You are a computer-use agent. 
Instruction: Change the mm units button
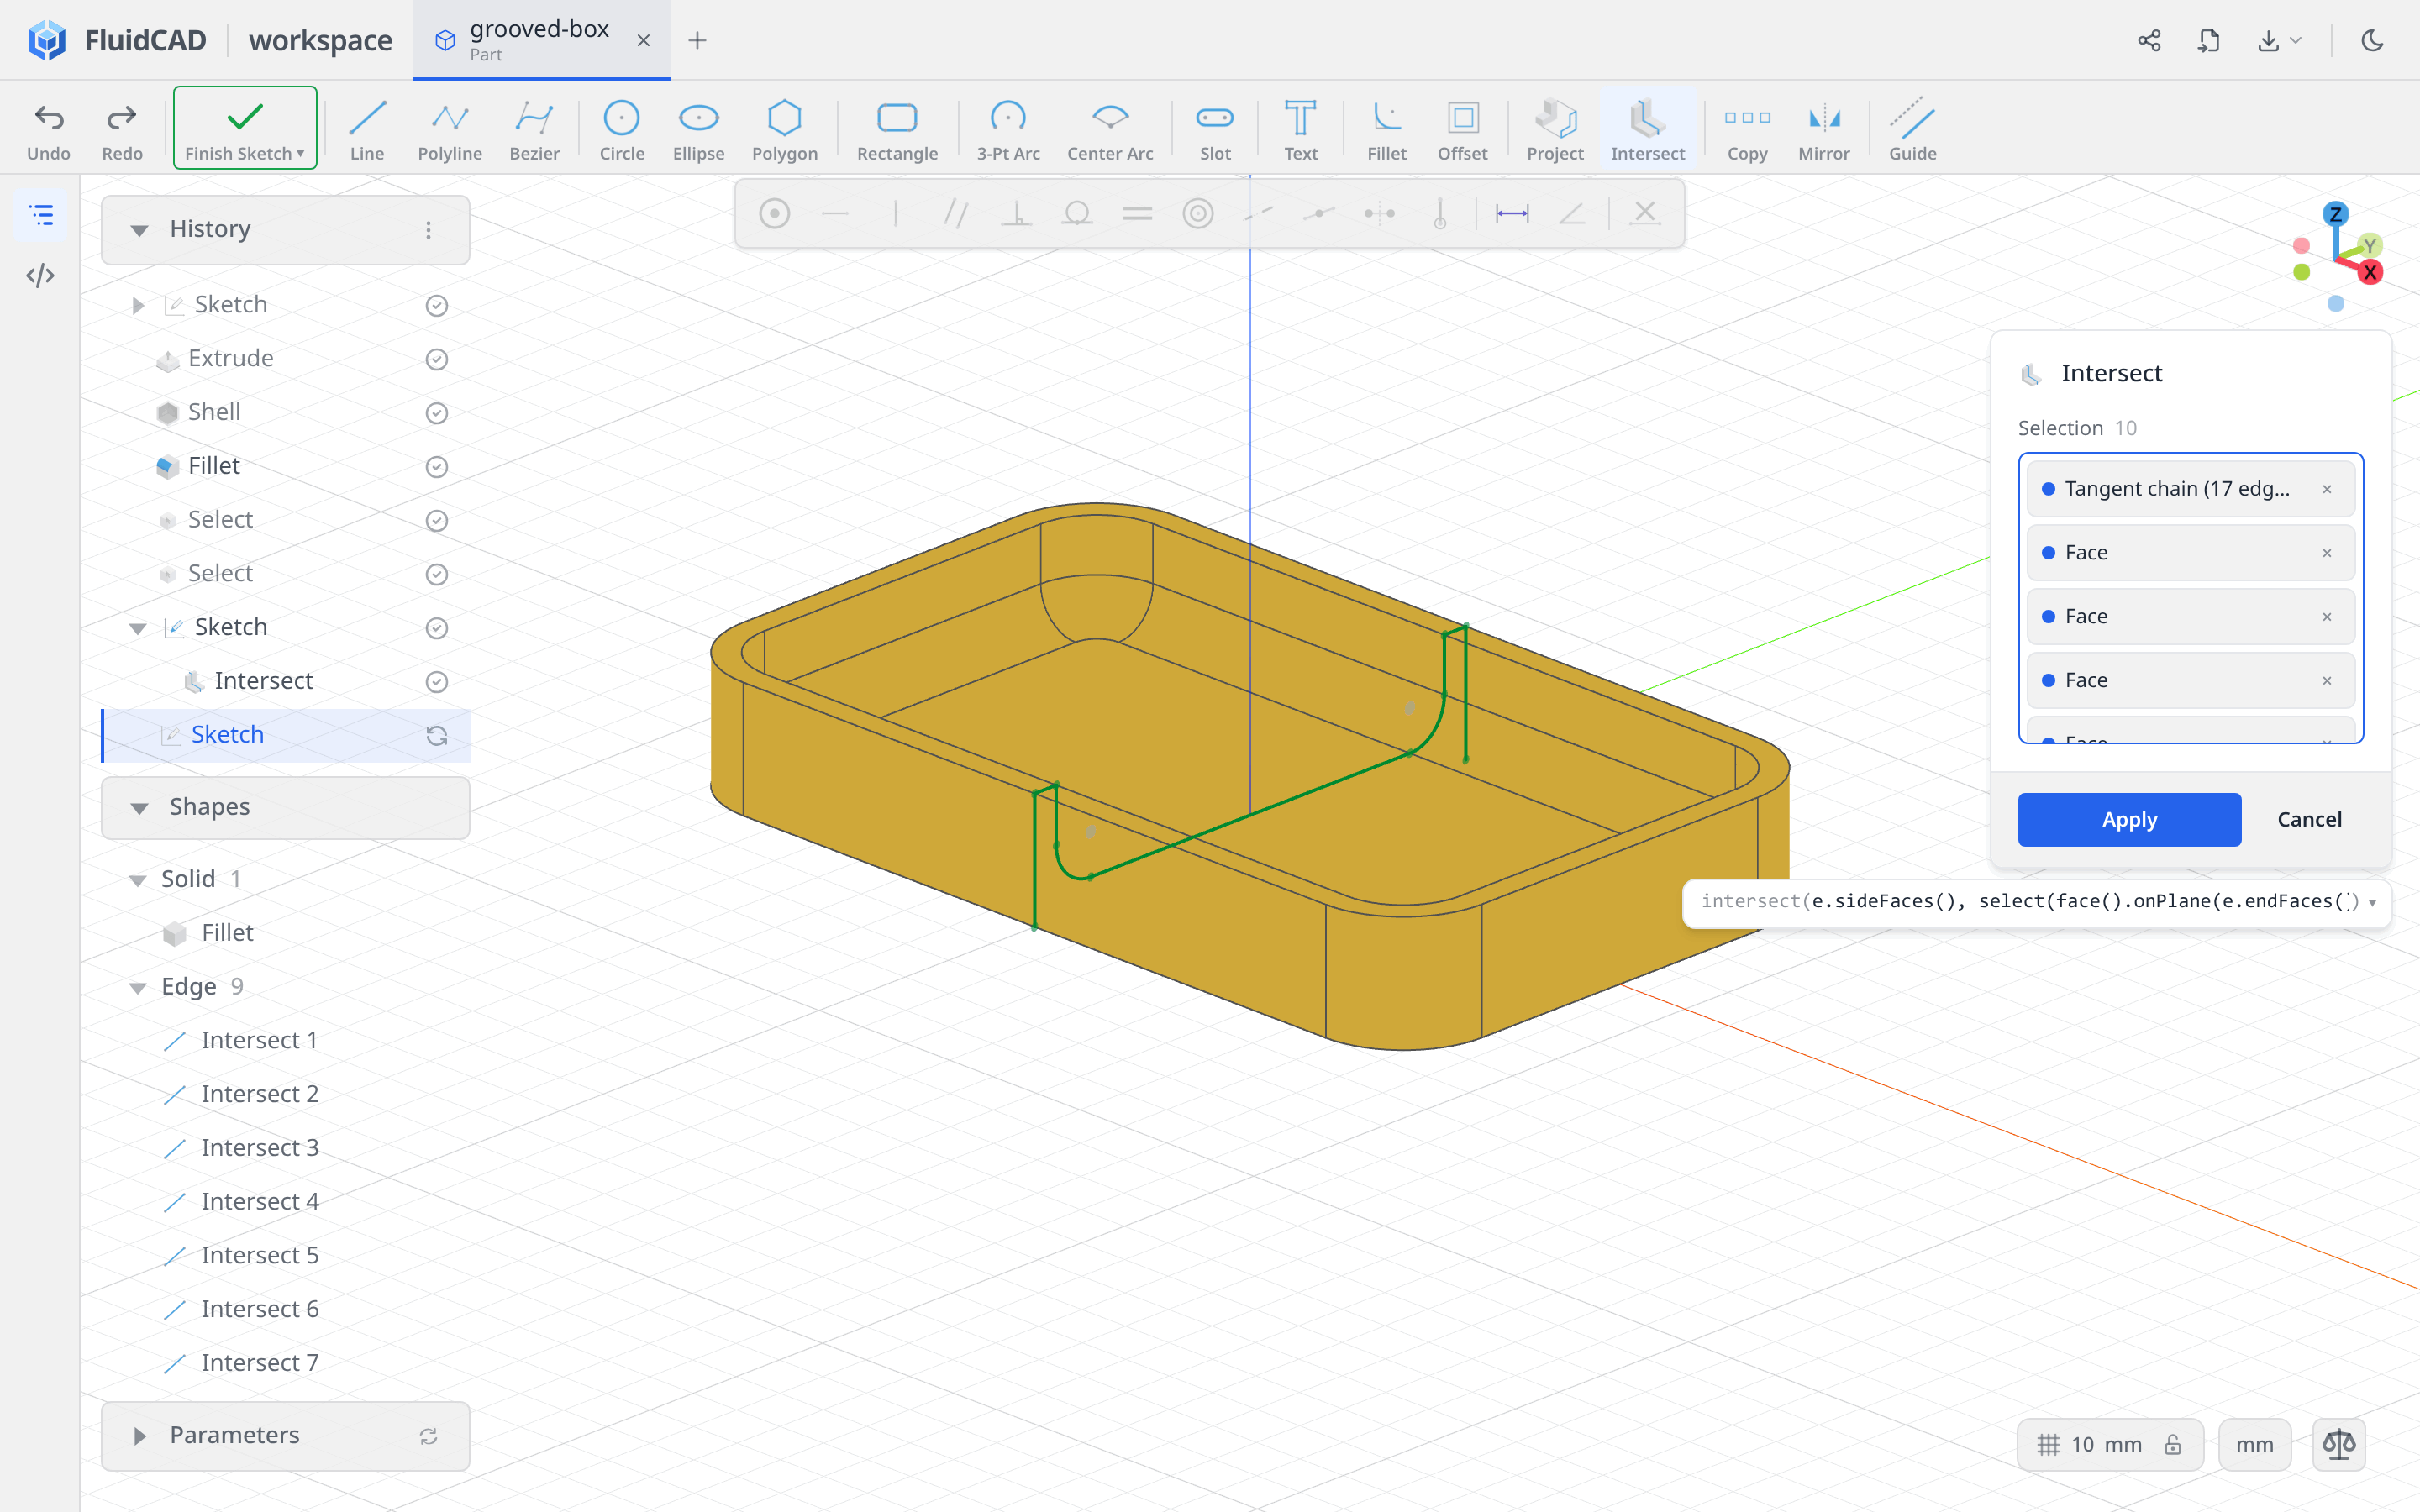[x=2254, y=1444]
